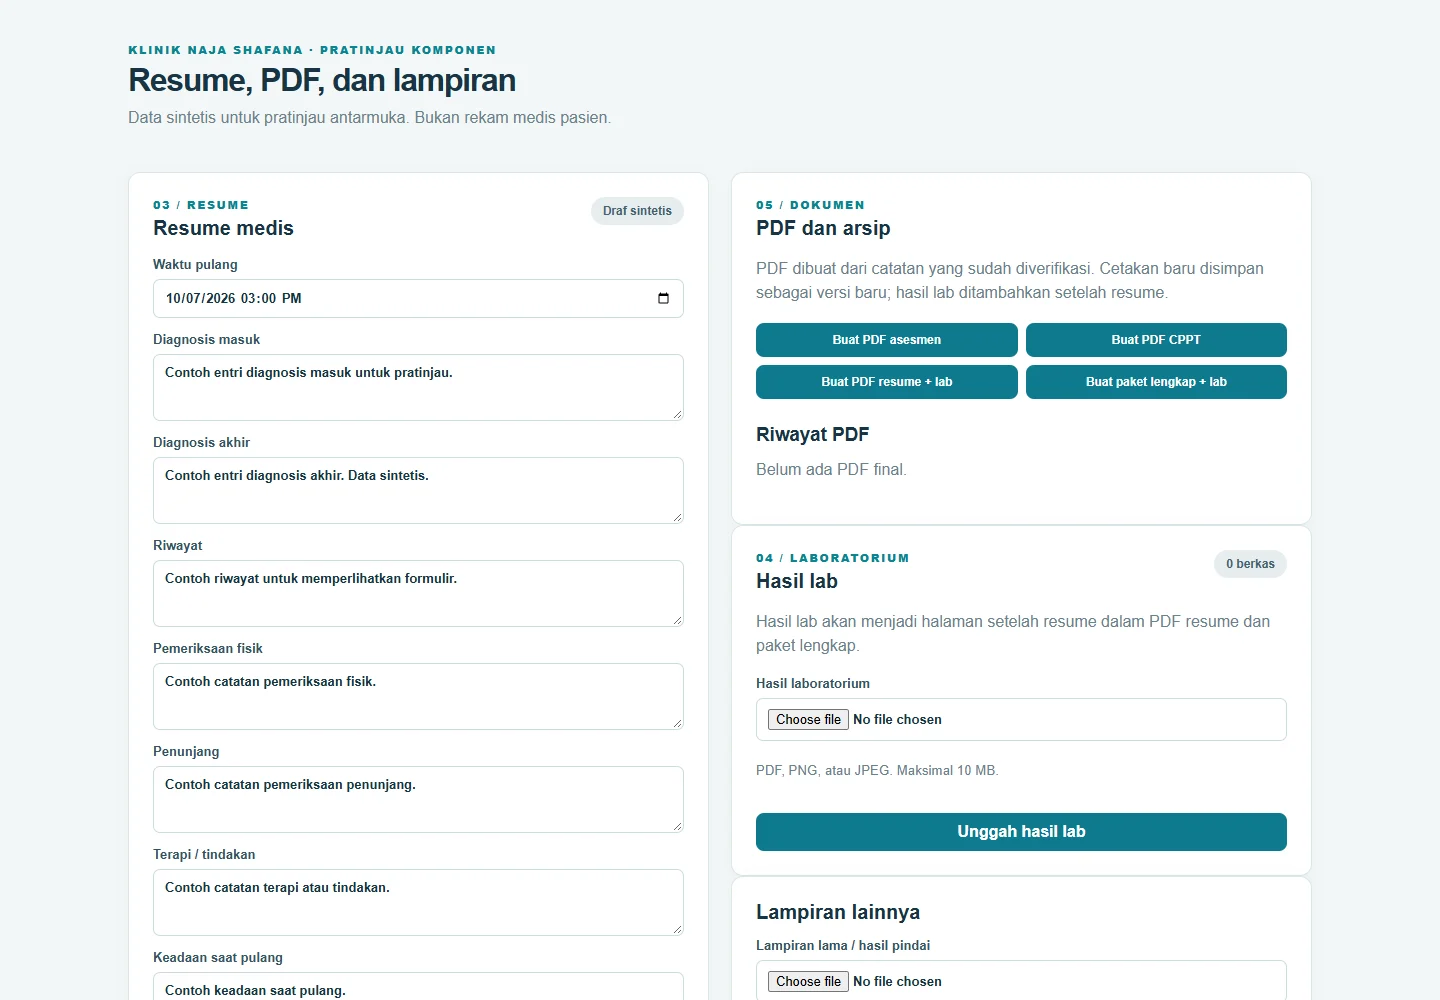
Task: Click the resize handle of Diagnosis masuk
Action: [x=677, y=414]
